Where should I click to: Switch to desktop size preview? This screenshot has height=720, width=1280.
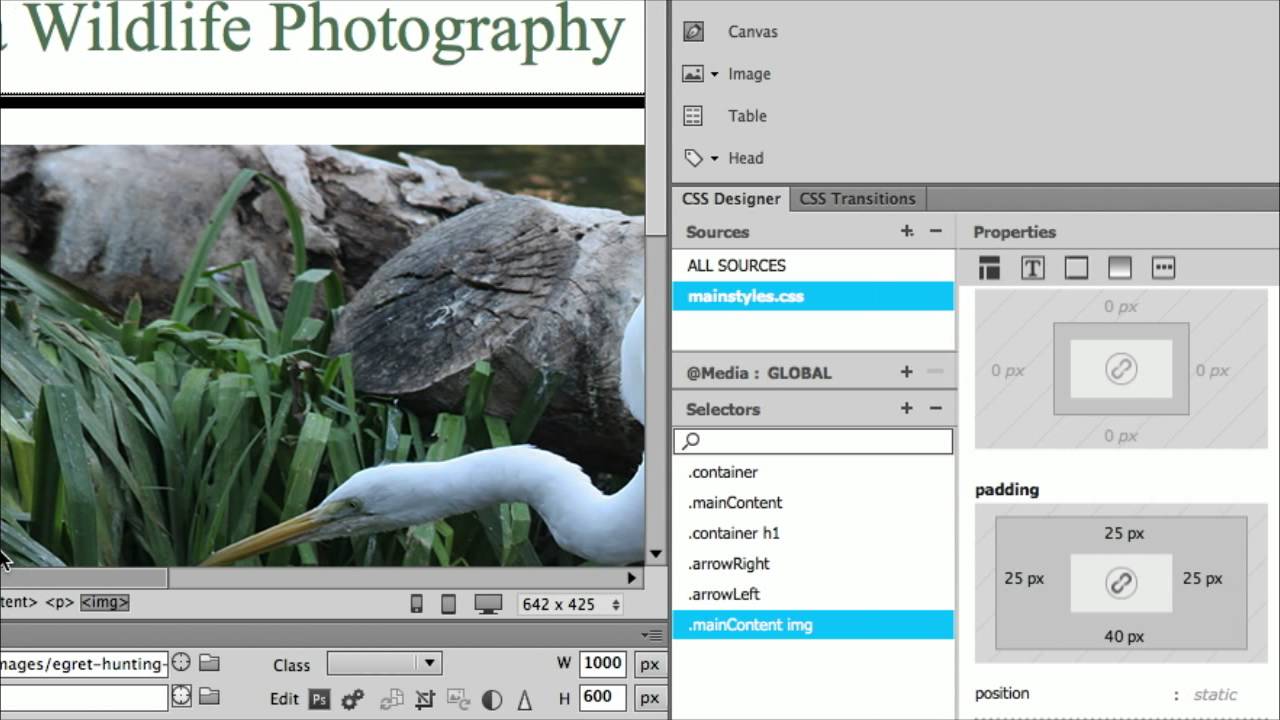[x=488, y=604]
